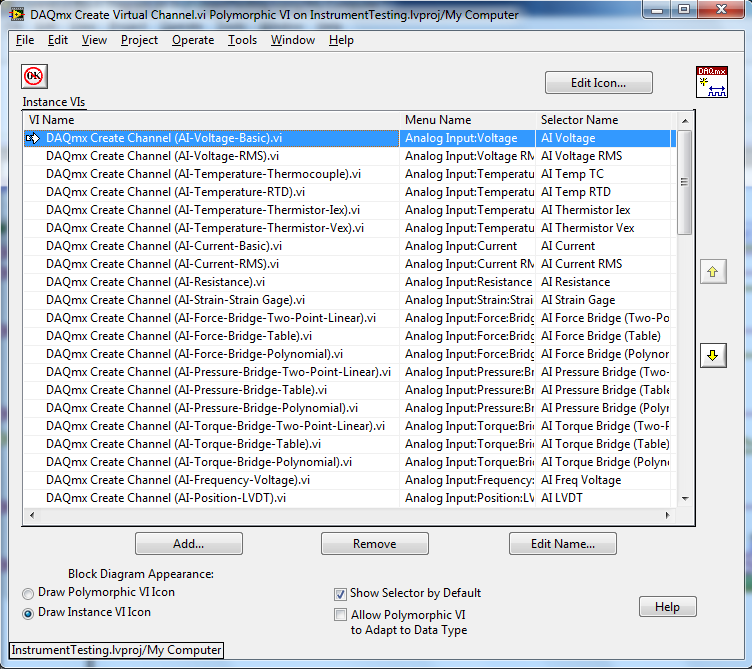Move selected instance up with yellow arrow
Viewport: 752px width, 669px height.
coord(713,272)
